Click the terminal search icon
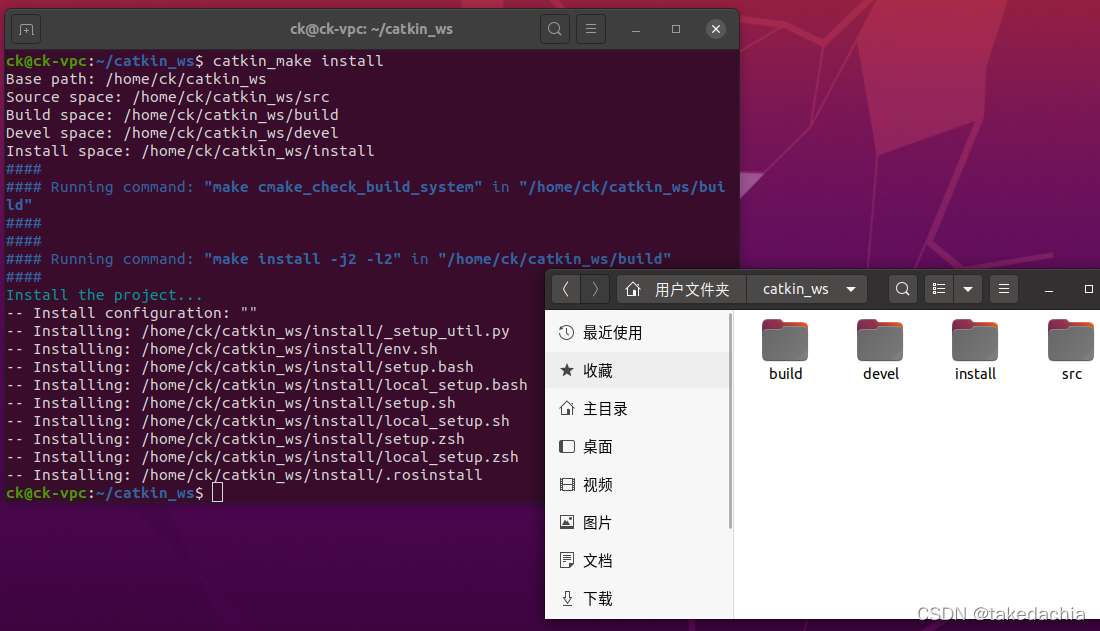Image resolution: width=1100 pixels, height=631 pixels. coord(555,29)
